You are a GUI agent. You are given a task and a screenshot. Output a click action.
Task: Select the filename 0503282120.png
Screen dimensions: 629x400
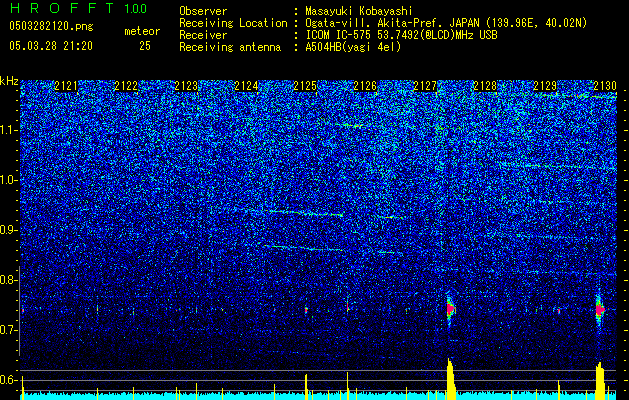pyautogui.click(x=51, y=26)
